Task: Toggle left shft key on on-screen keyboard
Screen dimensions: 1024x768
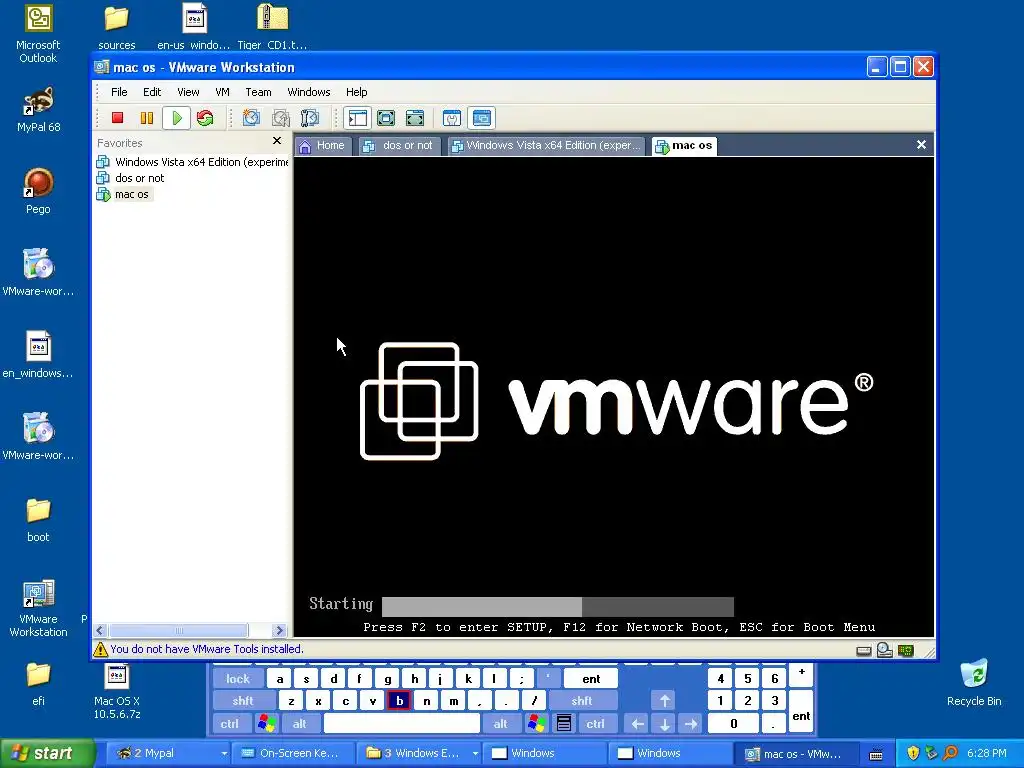Action: tap(243, 701)
